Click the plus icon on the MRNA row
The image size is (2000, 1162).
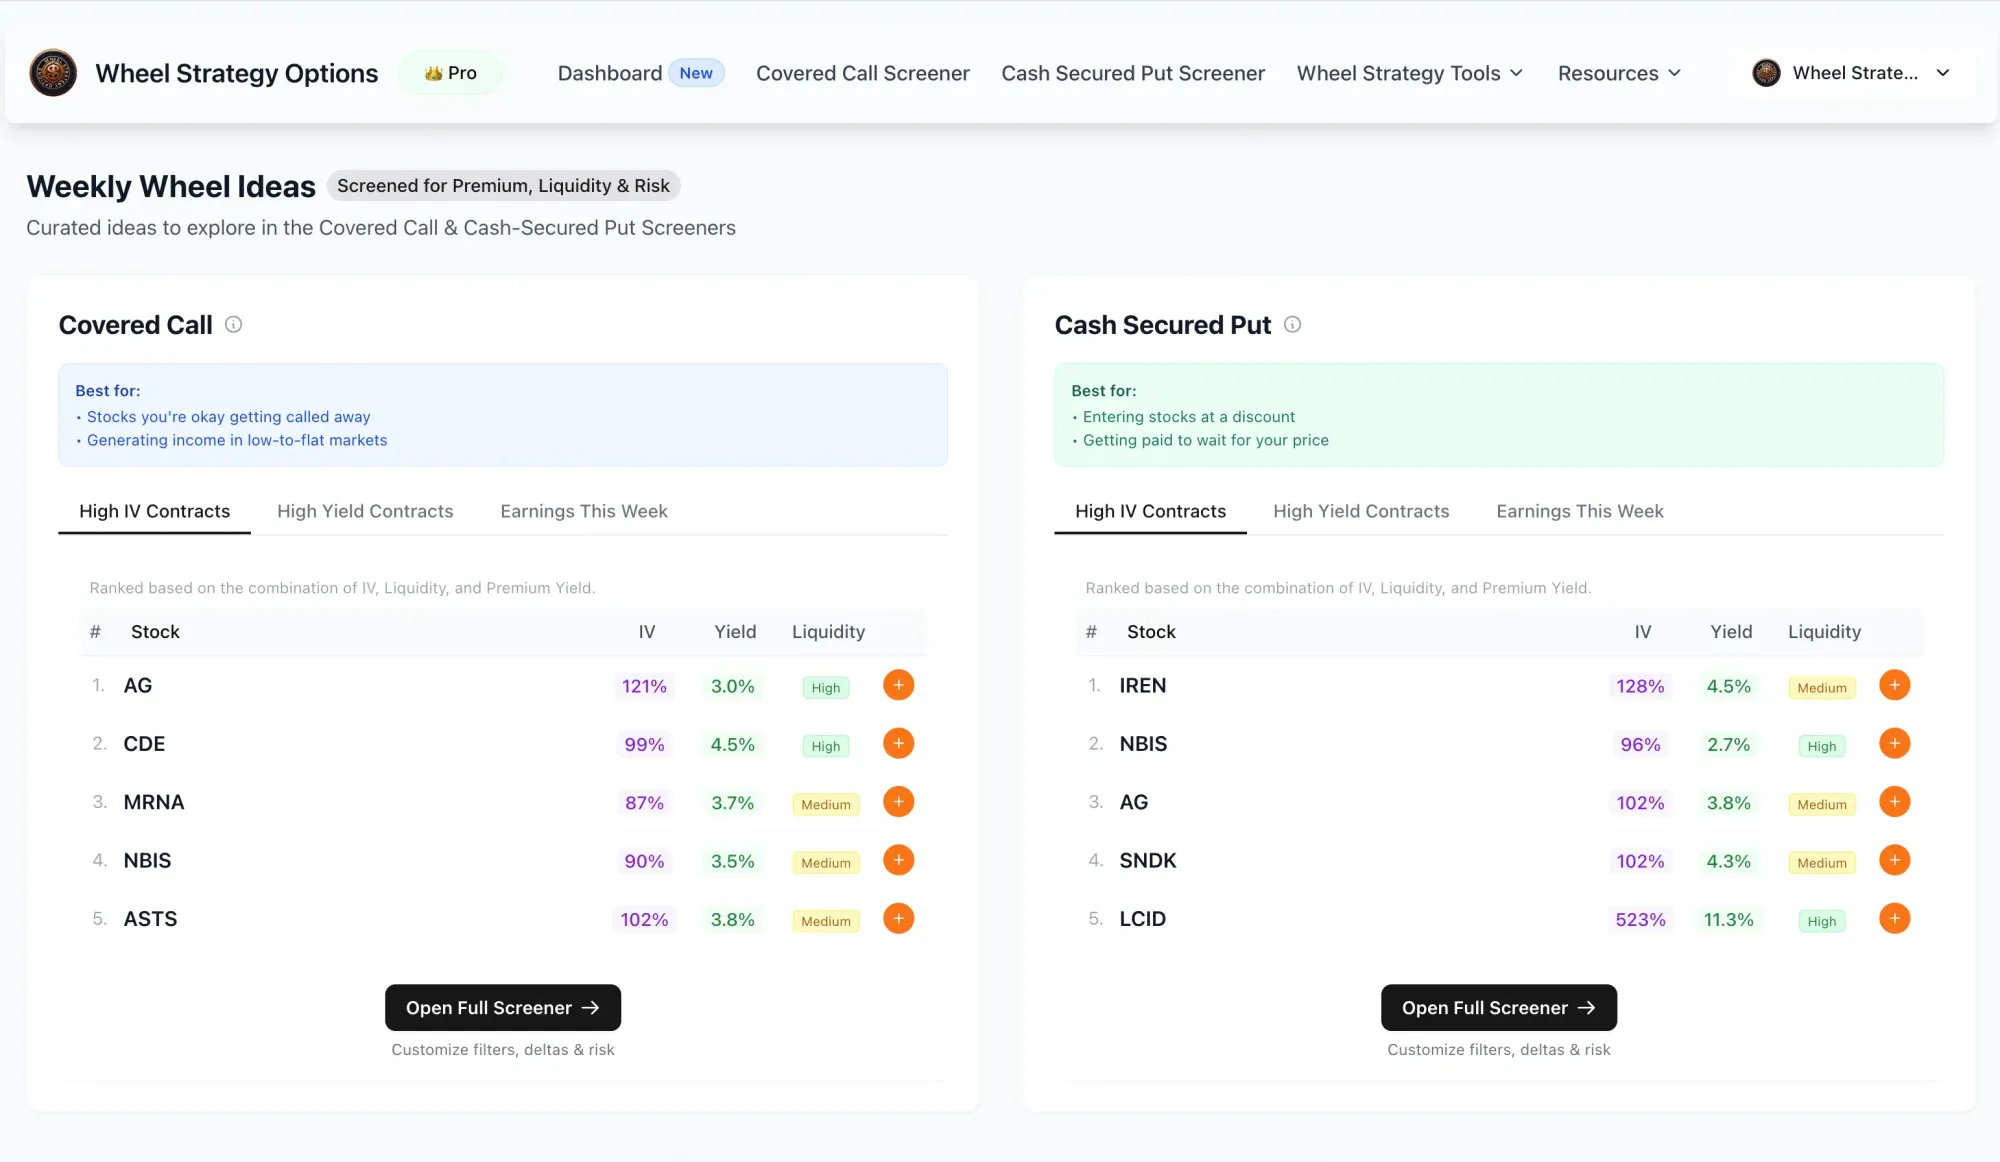[x=898, y=803]
